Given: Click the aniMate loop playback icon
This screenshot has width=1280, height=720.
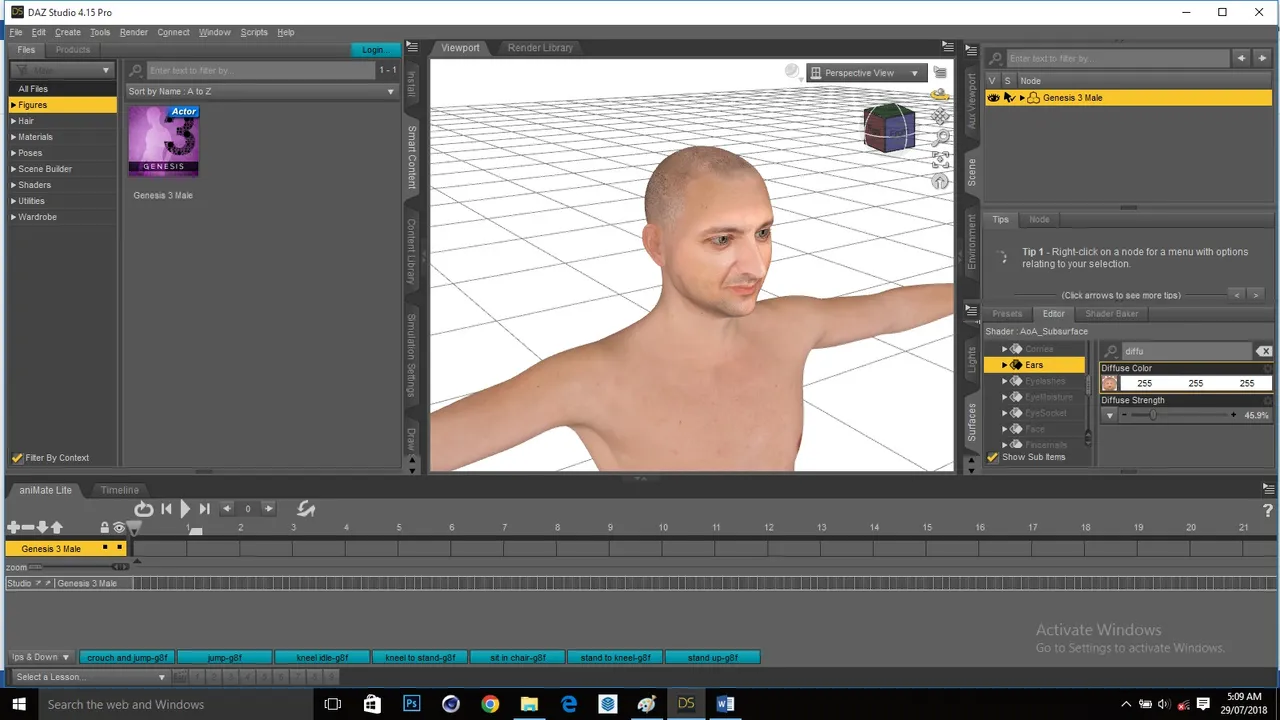Looking at the screenshot, I should 144,509.
